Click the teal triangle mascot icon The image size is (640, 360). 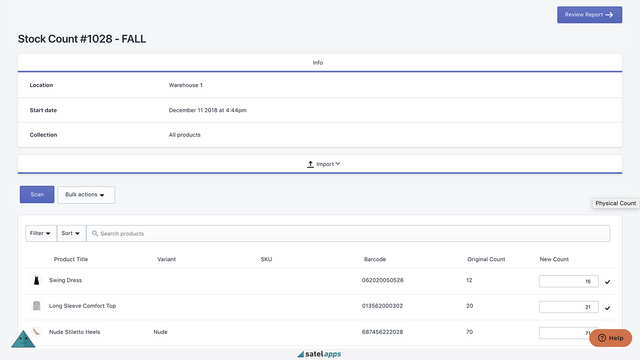pyautogui.click(x=23, y=339)
